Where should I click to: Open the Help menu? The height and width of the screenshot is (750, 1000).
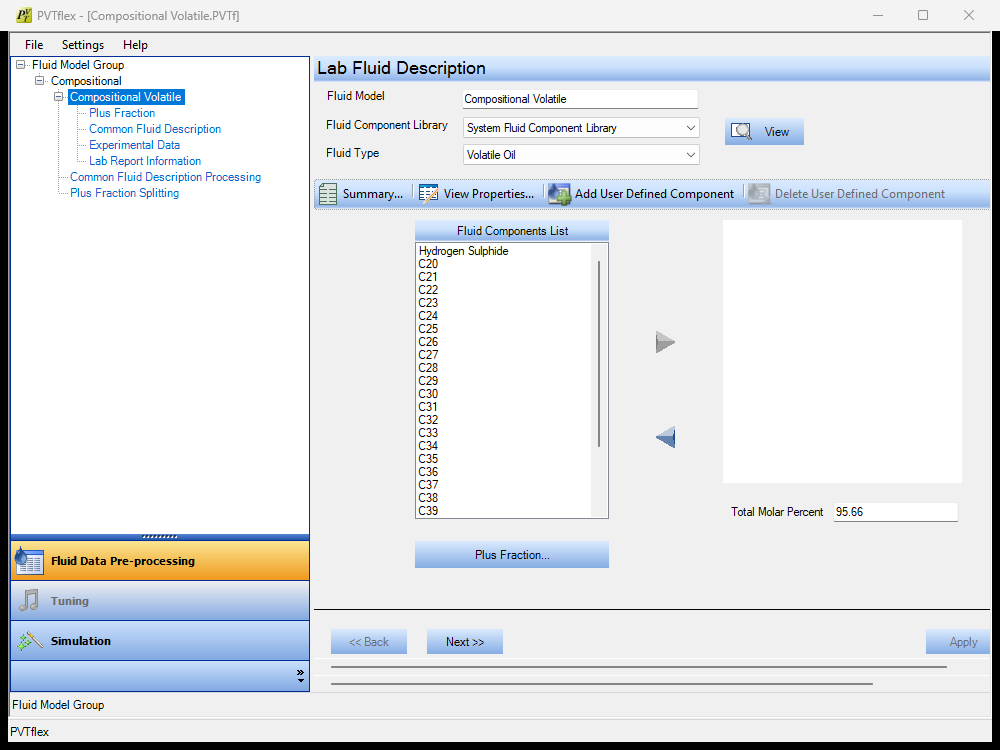coord(135,45)
